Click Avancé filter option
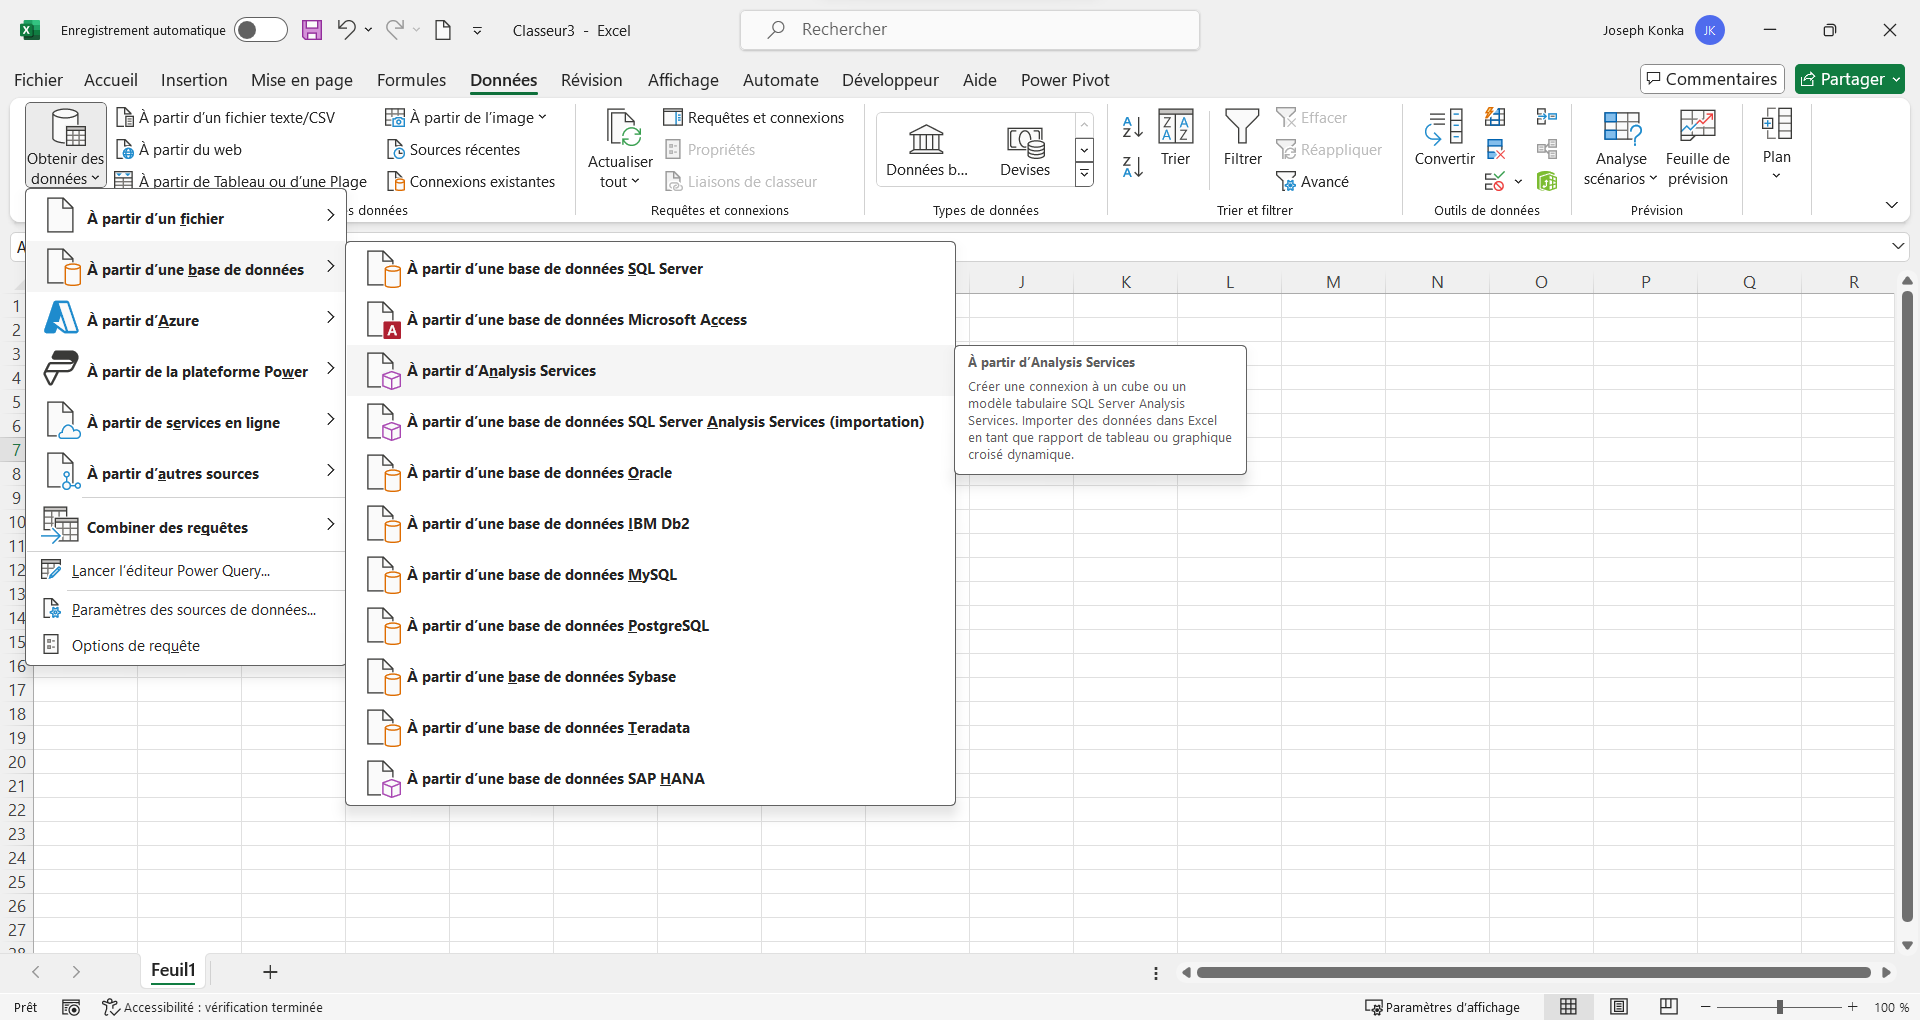Screen dimensions: 1920x1020 click(1312, 182)
